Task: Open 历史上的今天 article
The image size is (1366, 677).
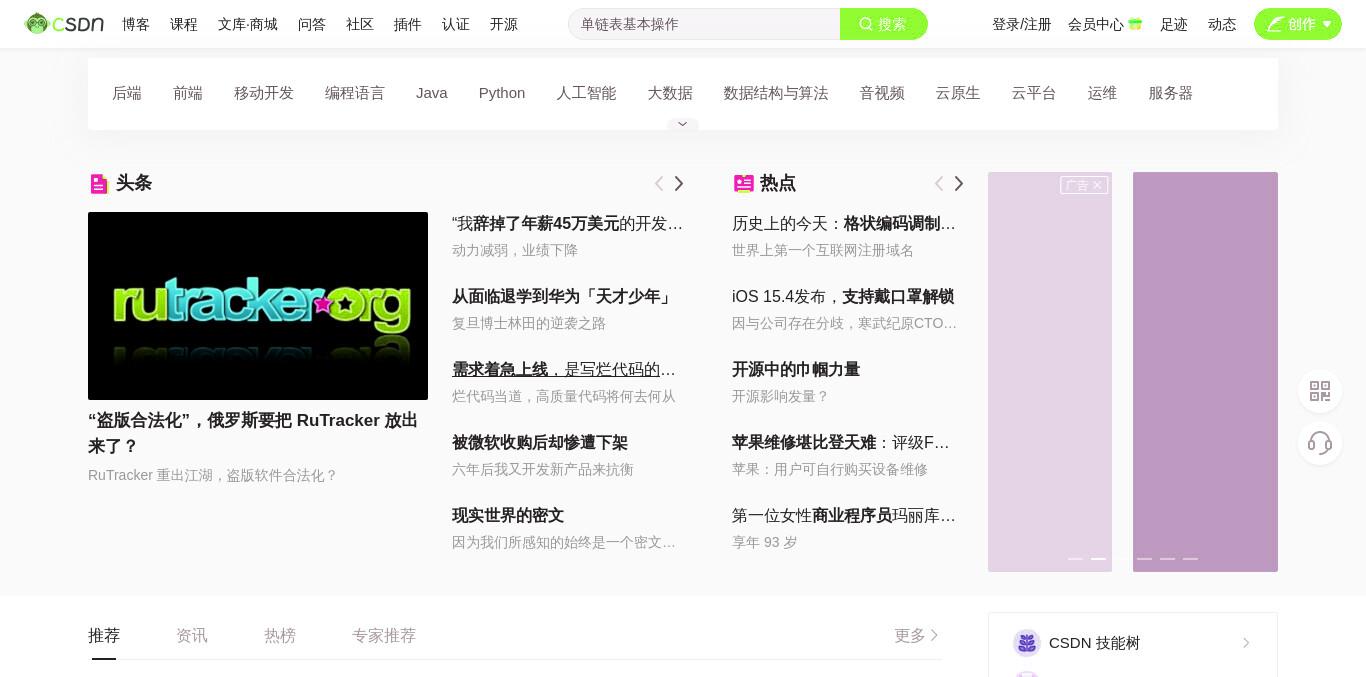Action: [844, 224]
